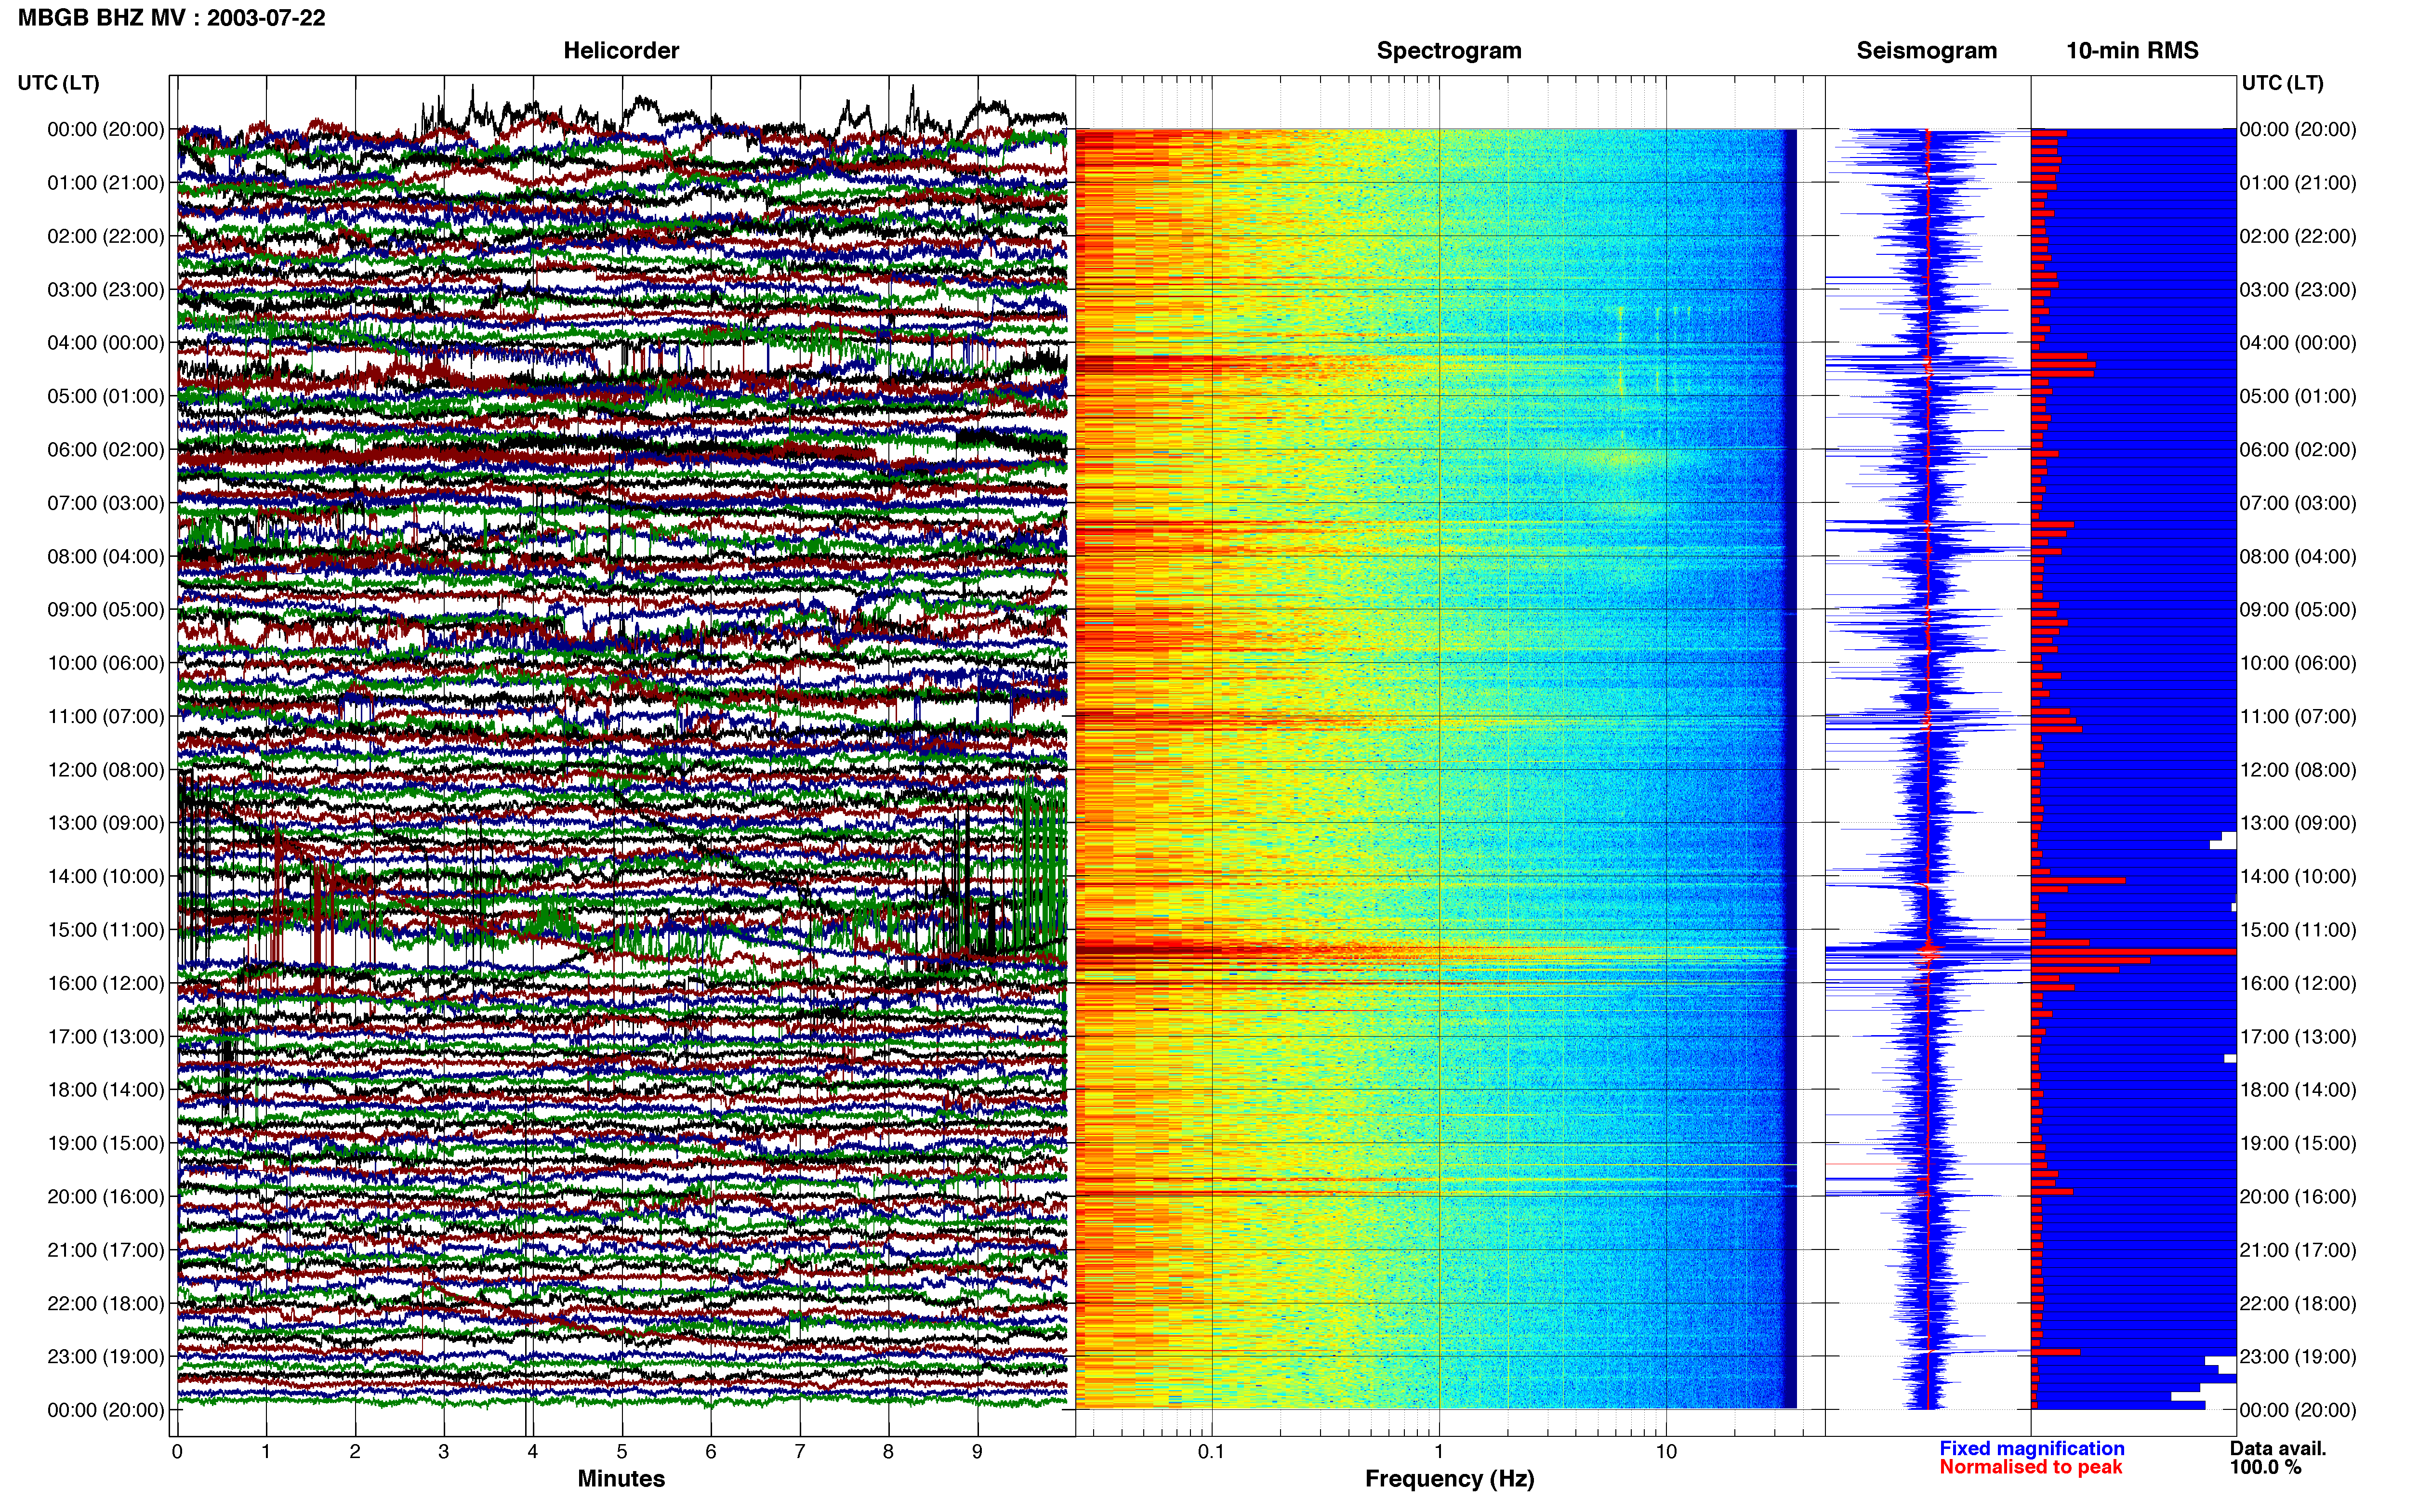This screenshot has height=1512, width=2418.
Task: Click the 'Fixed magnification' legend text
Action: point(2031,1448)
